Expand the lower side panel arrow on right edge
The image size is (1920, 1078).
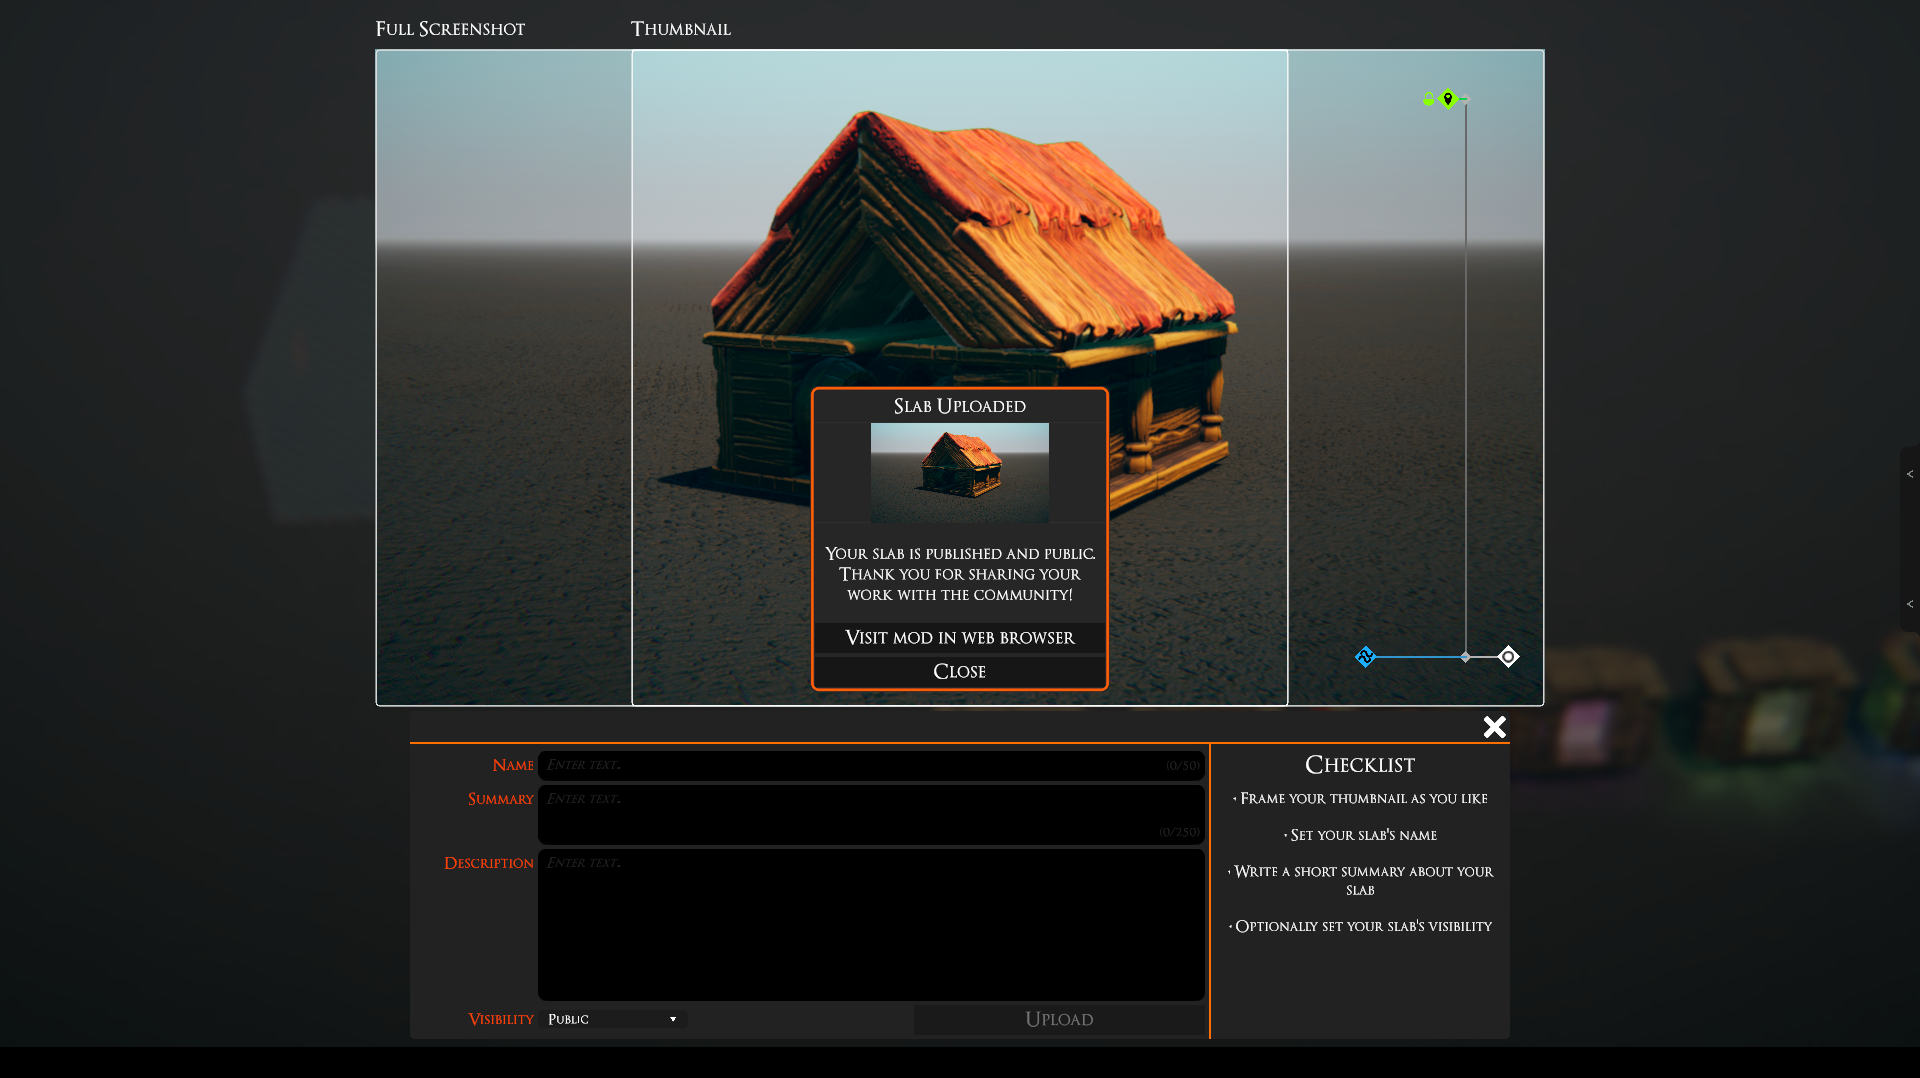pos(1909,604)
